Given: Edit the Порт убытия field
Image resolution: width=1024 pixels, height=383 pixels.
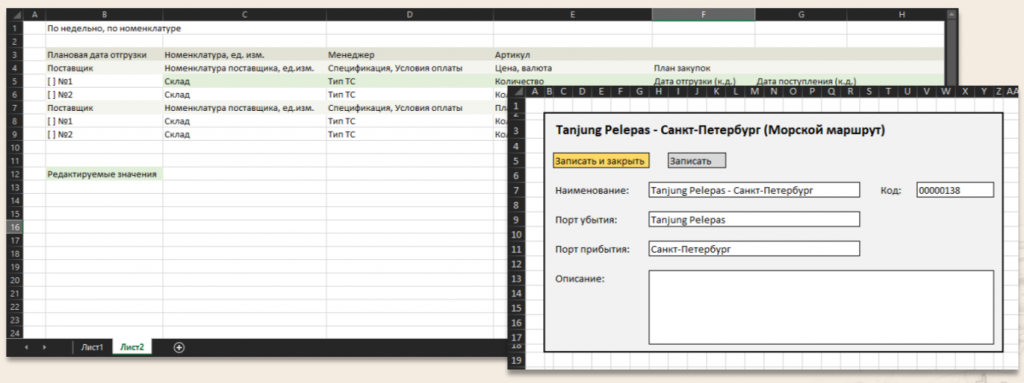Looking at the screenshot, I should [754, 220].
